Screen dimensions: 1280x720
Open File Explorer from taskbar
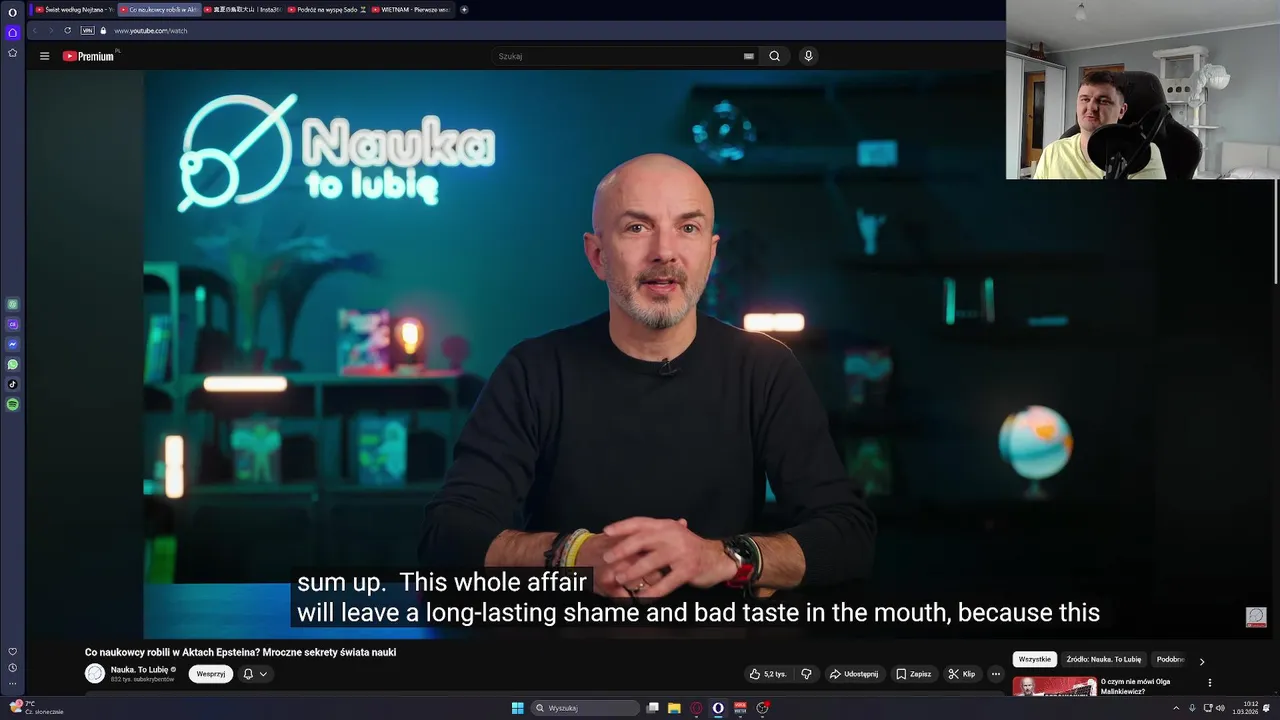click(674, 708)
